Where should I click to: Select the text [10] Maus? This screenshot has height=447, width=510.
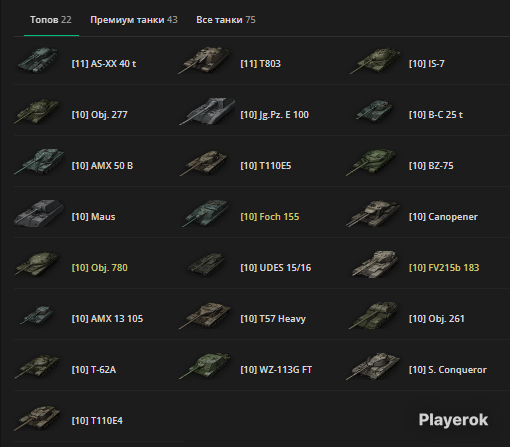93,217
